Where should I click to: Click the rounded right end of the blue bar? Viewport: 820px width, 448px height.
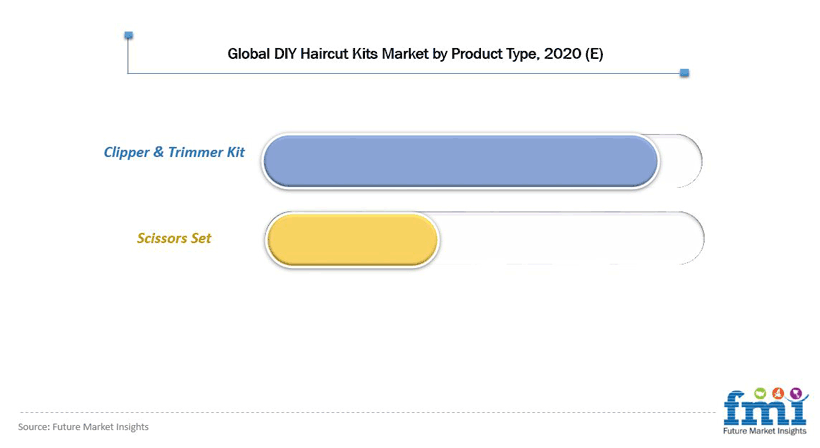point(644,161)
